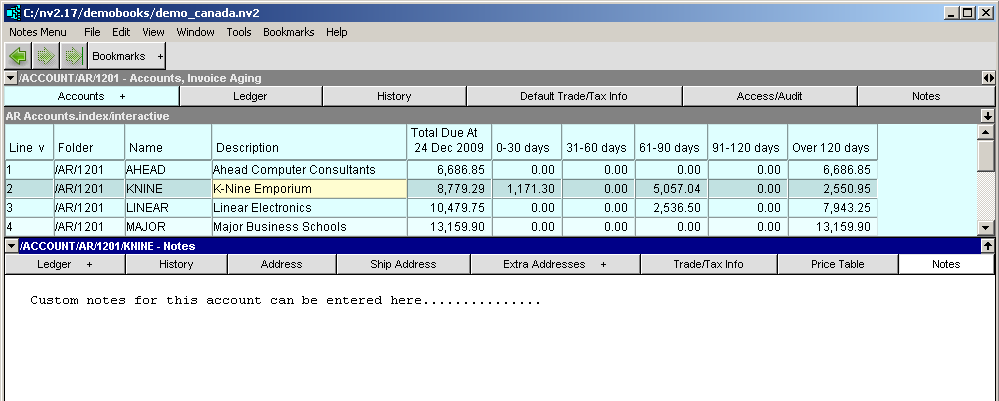The height and width of the screenshot is (401, 999).
Task: Click the green back arrow button
Action: click(18, 56)
